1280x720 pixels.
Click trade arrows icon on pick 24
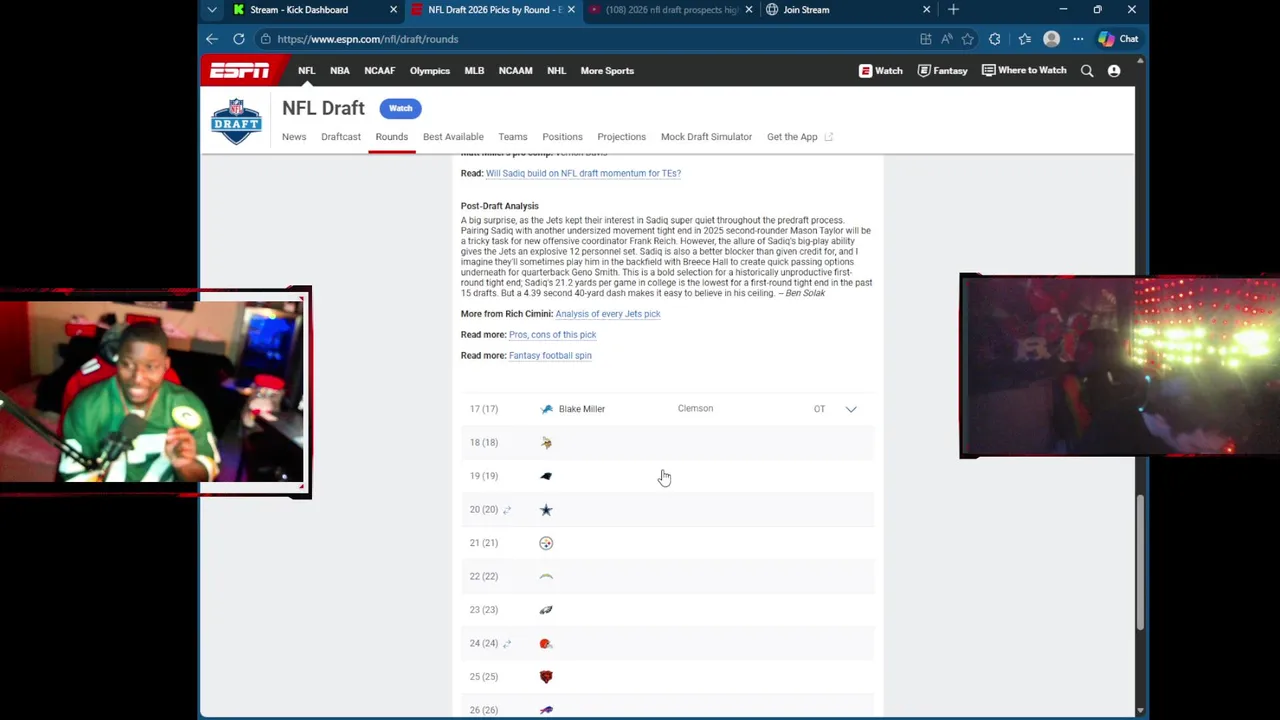(507, 644)
